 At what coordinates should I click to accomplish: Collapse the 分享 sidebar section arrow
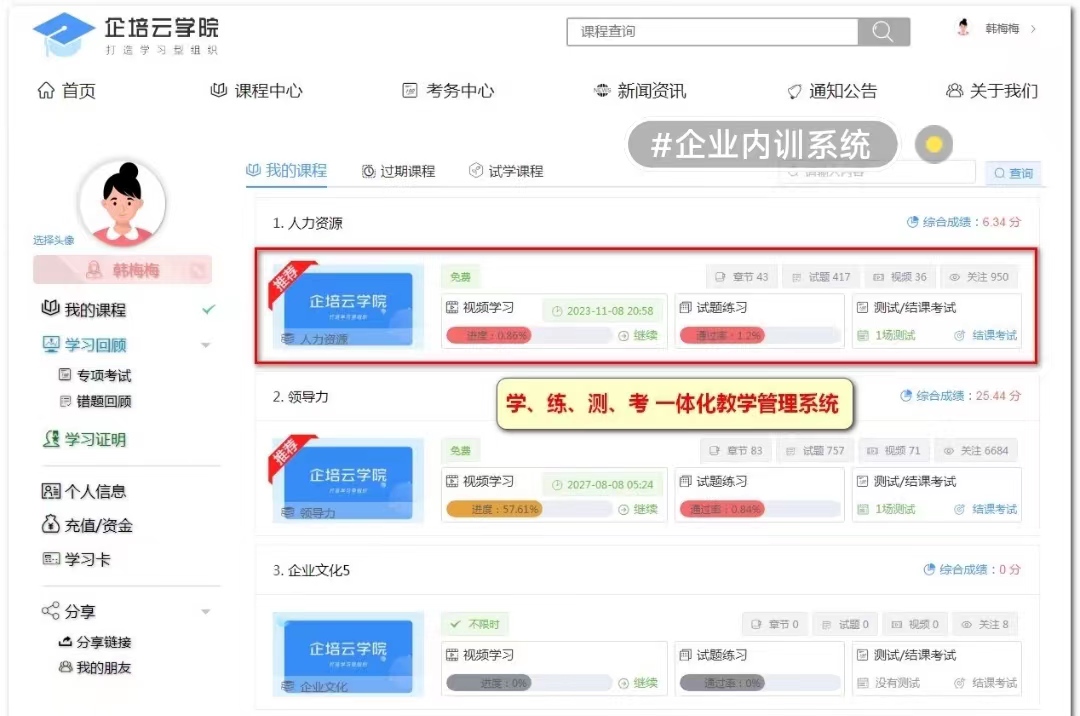[x=206, y=611]
